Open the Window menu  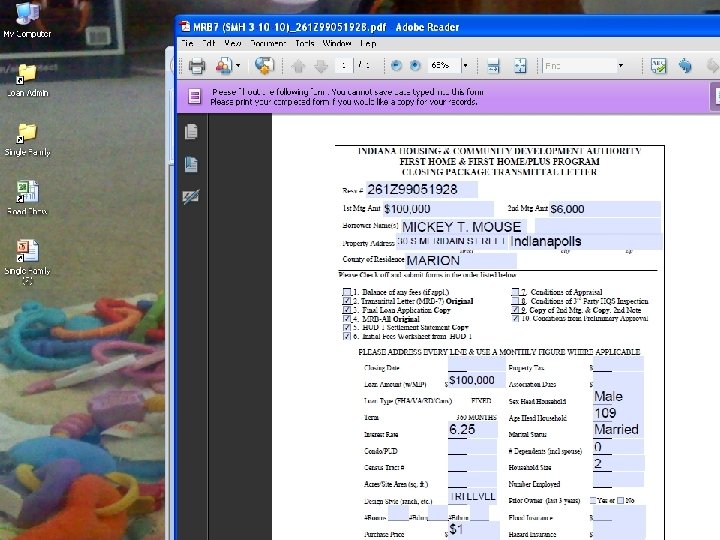337,43
